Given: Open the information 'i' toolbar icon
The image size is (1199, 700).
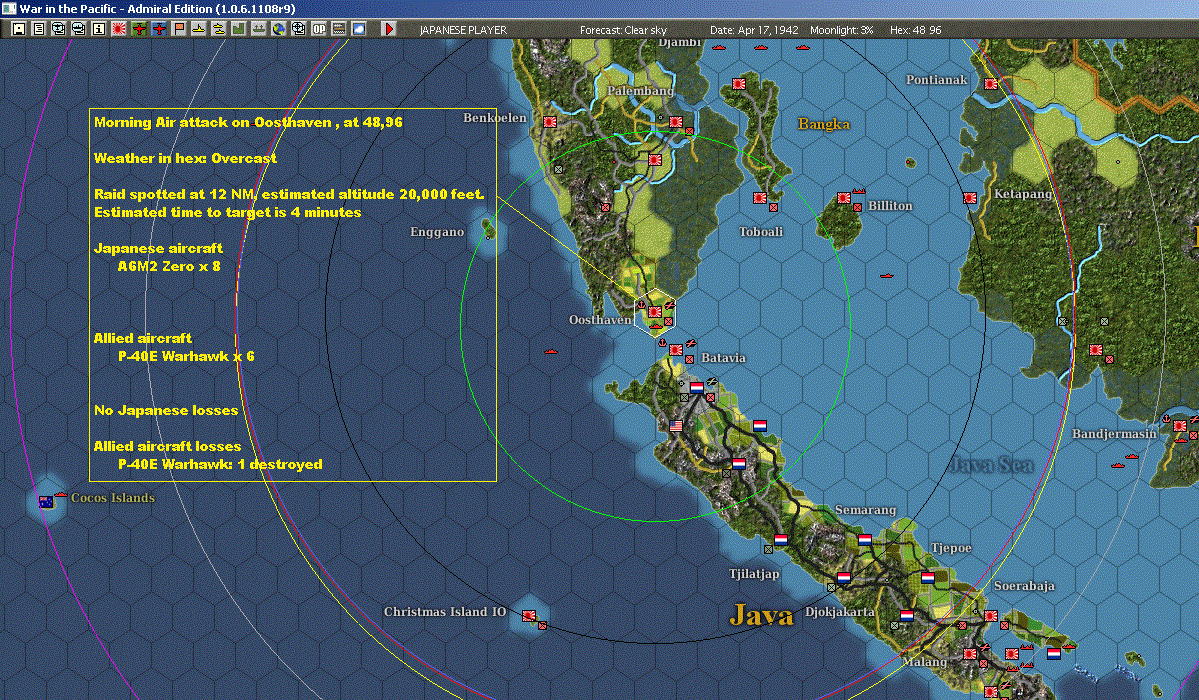Looking at the screenshot, I should pos(99,29).
